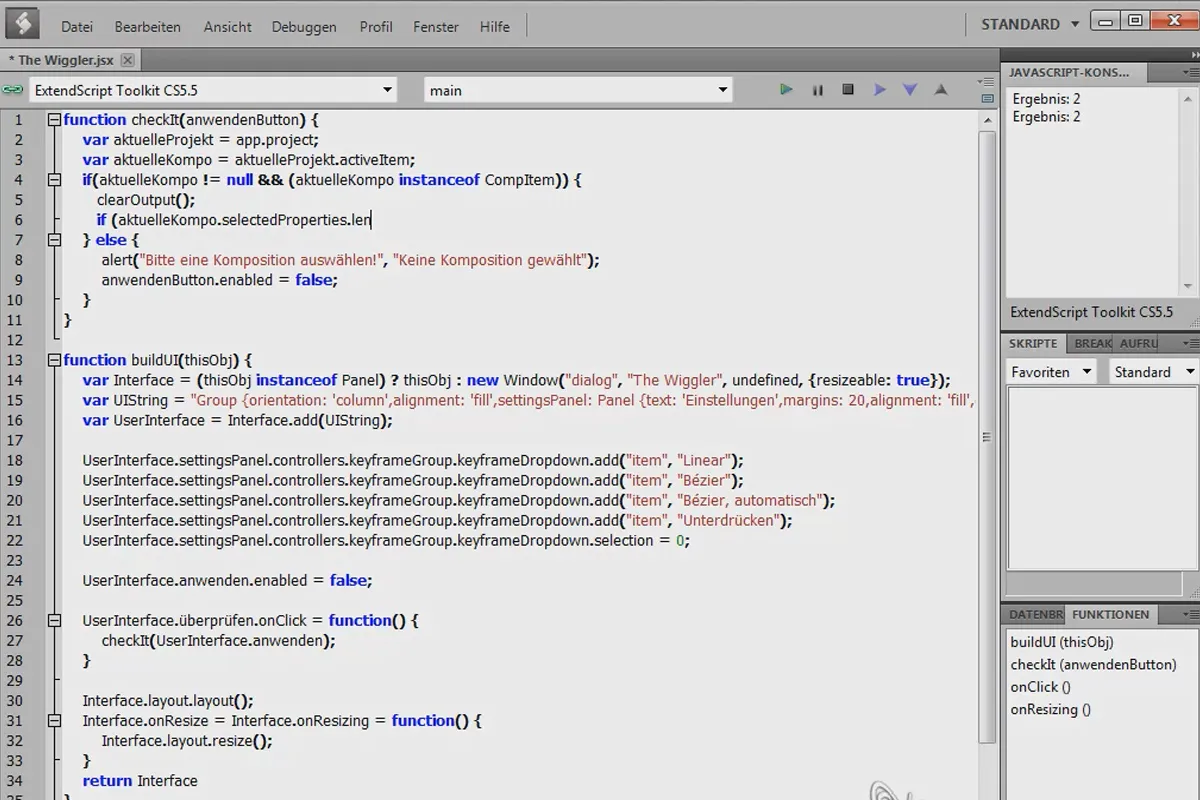Step out with the gray up arrow
The image size is (1200, 800).
[941, 90]
